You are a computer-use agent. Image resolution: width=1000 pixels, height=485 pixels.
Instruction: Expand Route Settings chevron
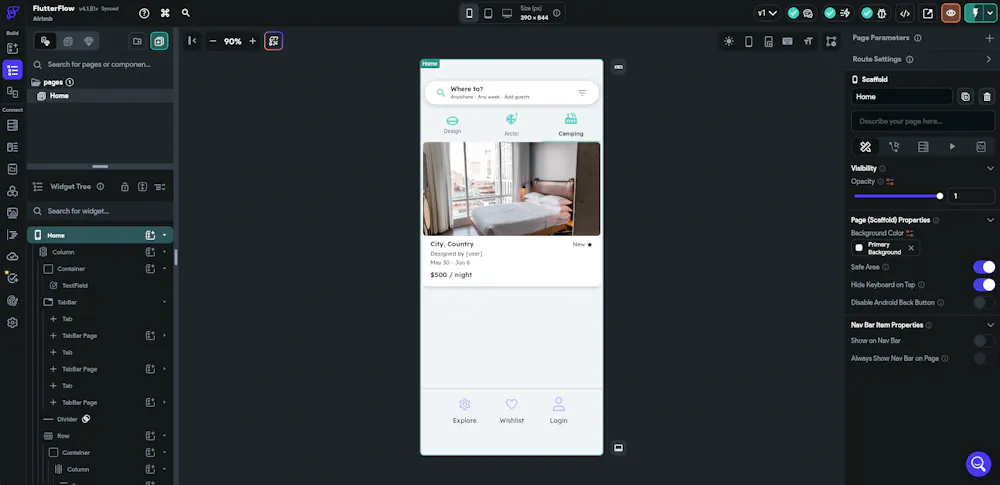[989, 59]
